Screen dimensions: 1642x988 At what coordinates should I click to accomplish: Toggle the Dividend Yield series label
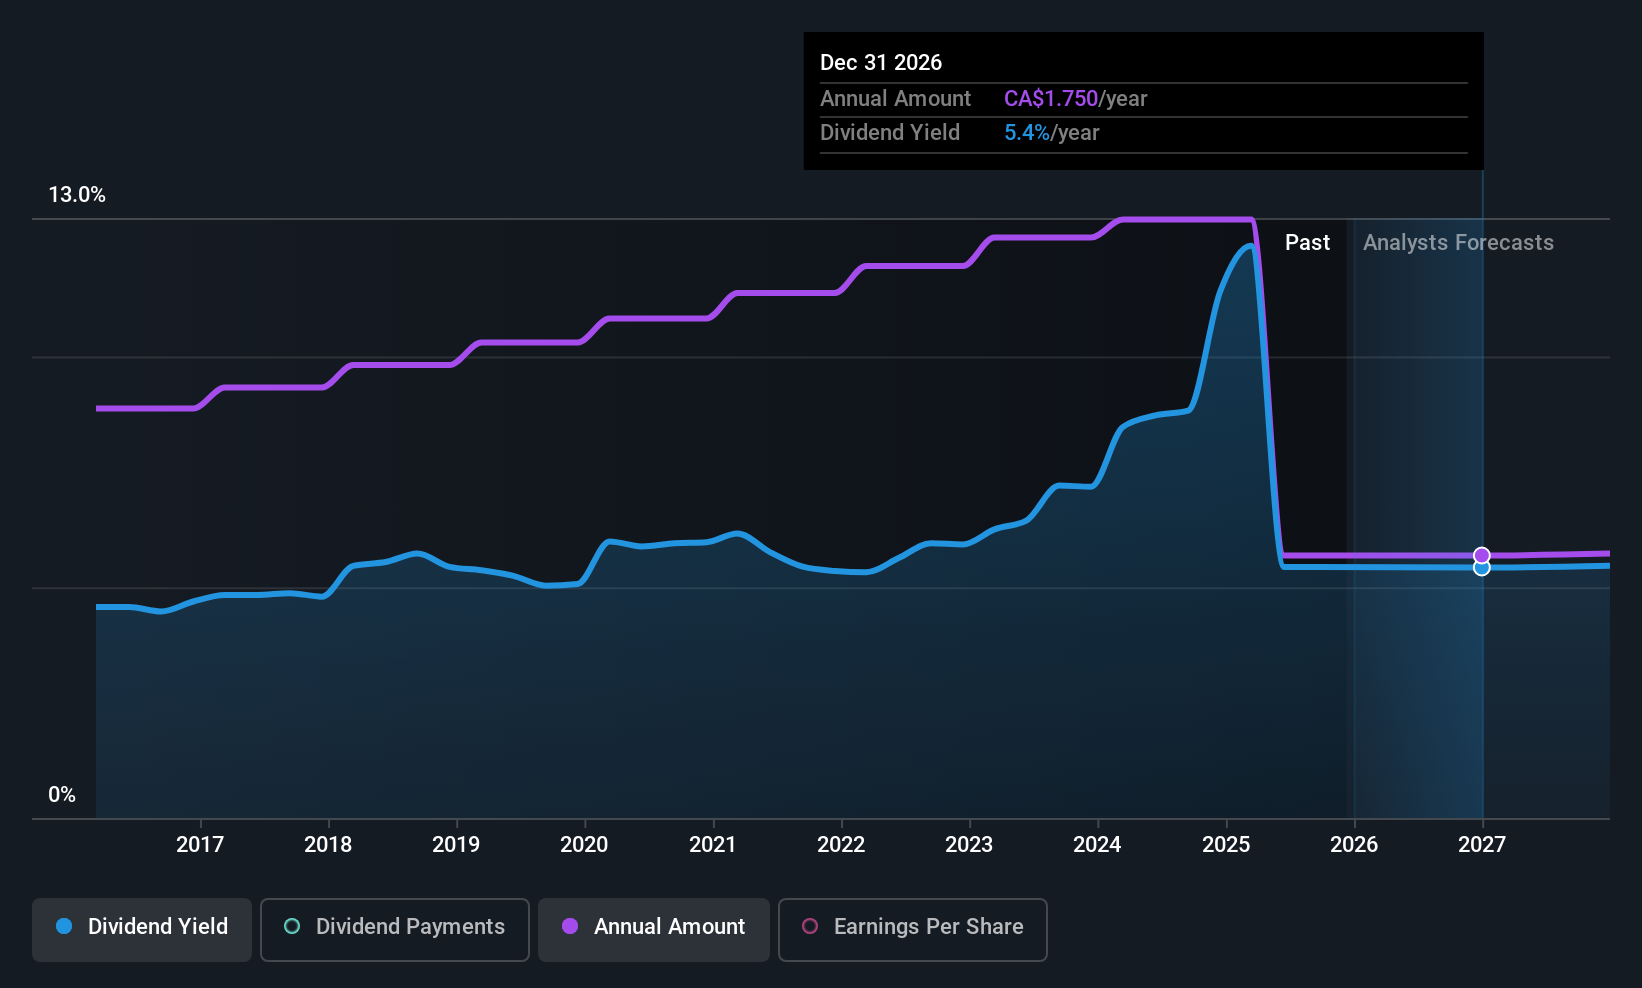[158, 926]
